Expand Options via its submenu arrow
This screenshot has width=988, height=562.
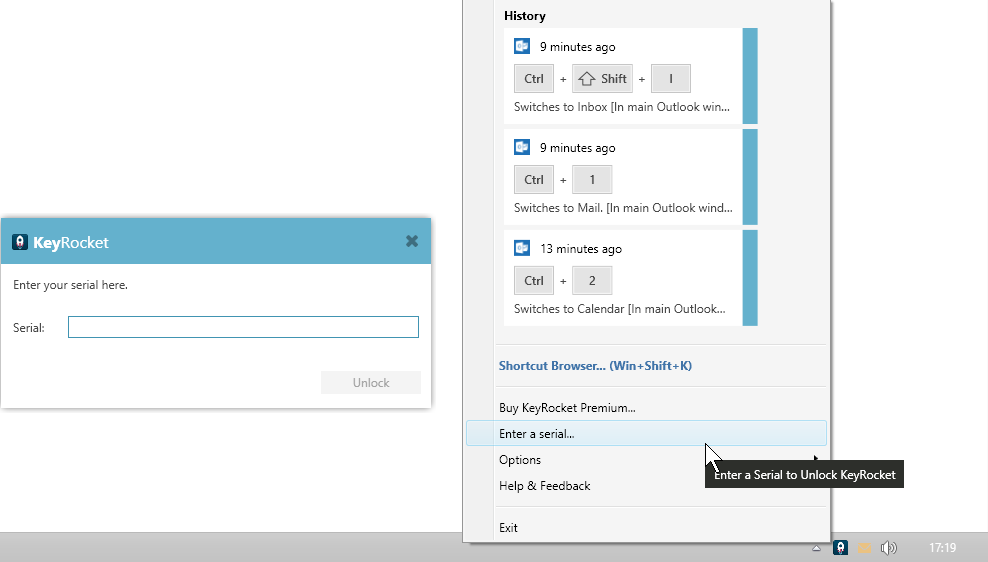coord(816,459)
